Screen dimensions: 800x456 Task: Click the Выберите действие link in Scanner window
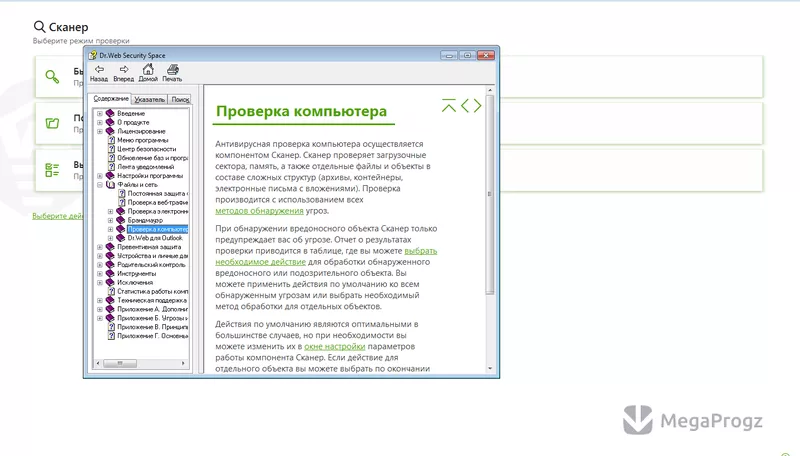[x=58, y=216]
